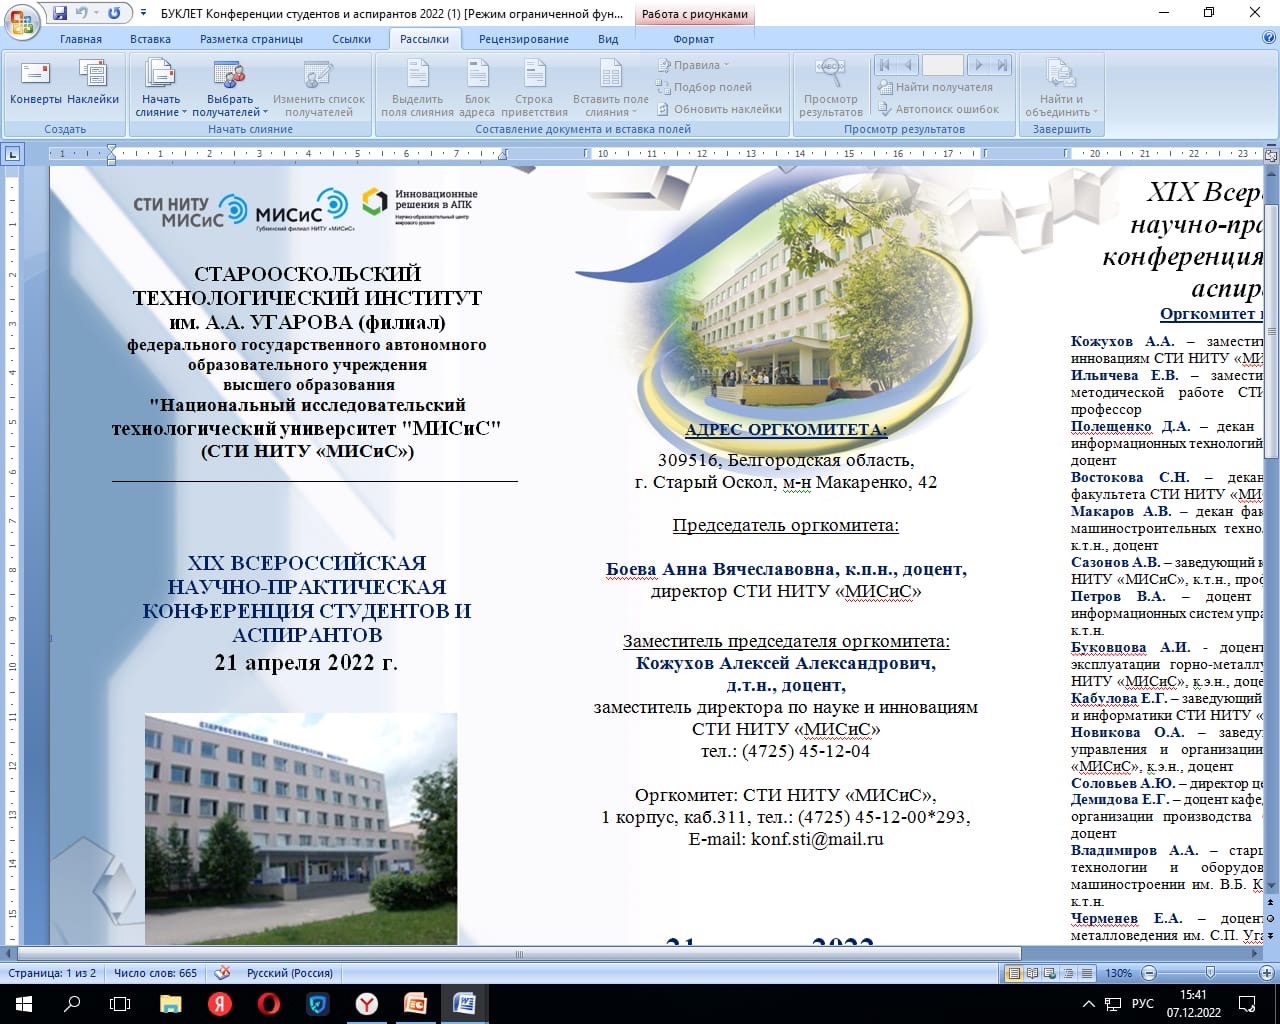
Task: Undo the last action in Quick Access
Action: [82, 13]
